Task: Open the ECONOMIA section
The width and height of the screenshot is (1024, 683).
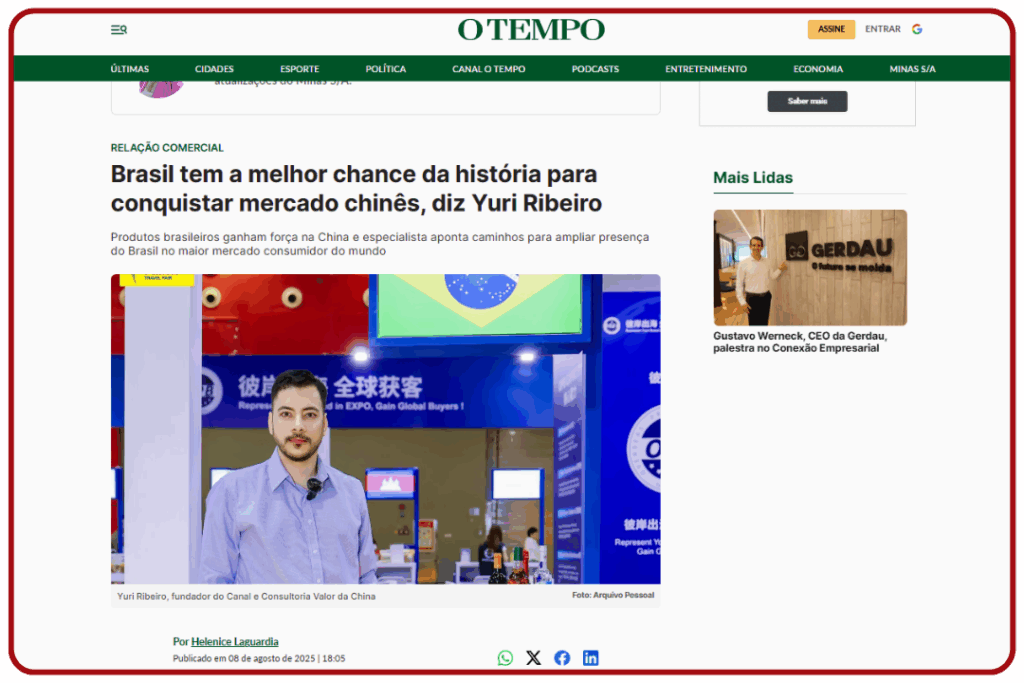Action: pyautogui.click(x=818, y=69)
